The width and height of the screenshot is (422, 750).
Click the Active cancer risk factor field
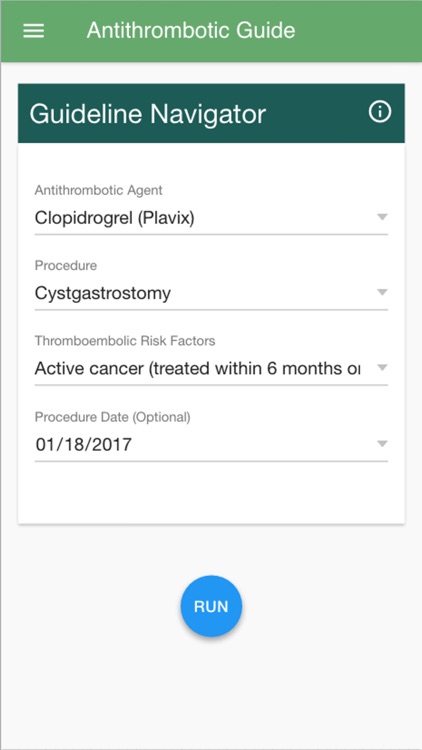211,369
